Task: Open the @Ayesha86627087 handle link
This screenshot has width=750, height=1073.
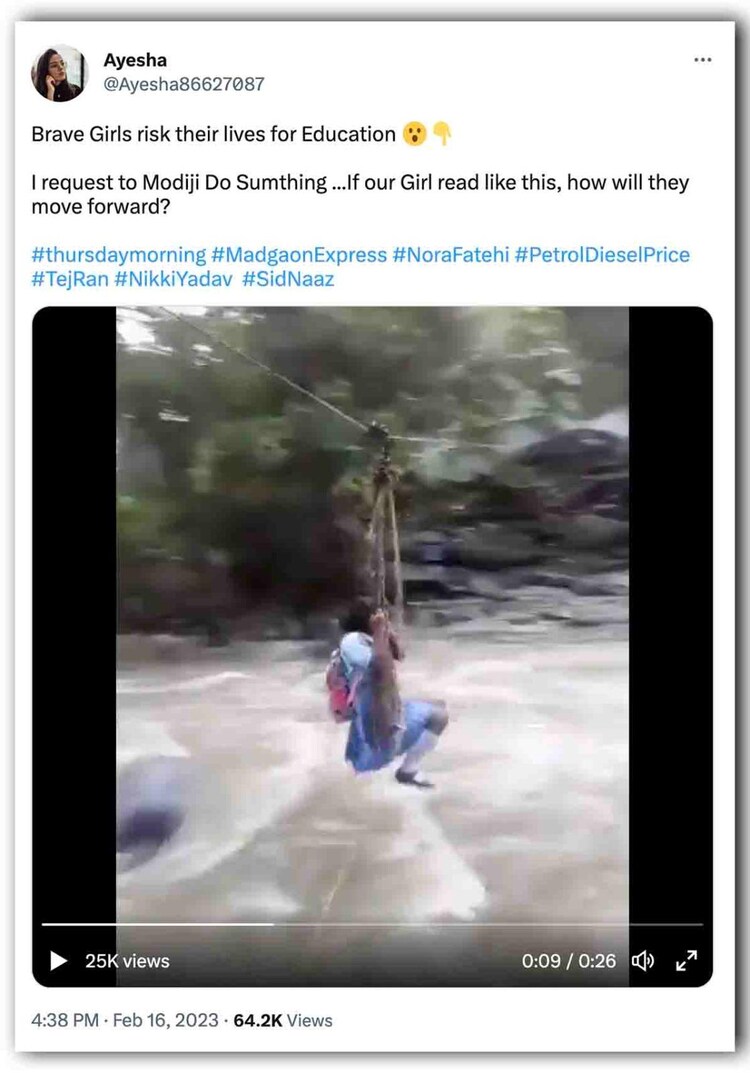Action: tap(184, 84)
